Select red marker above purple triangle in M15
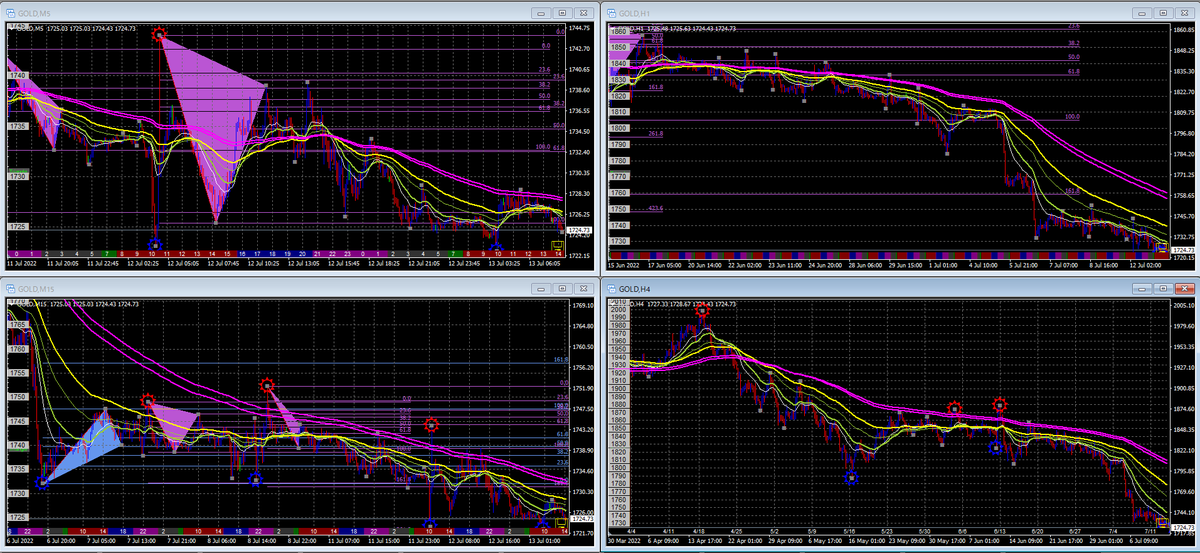The height and width of the screenshot is (553, 1200). [148, 401]
